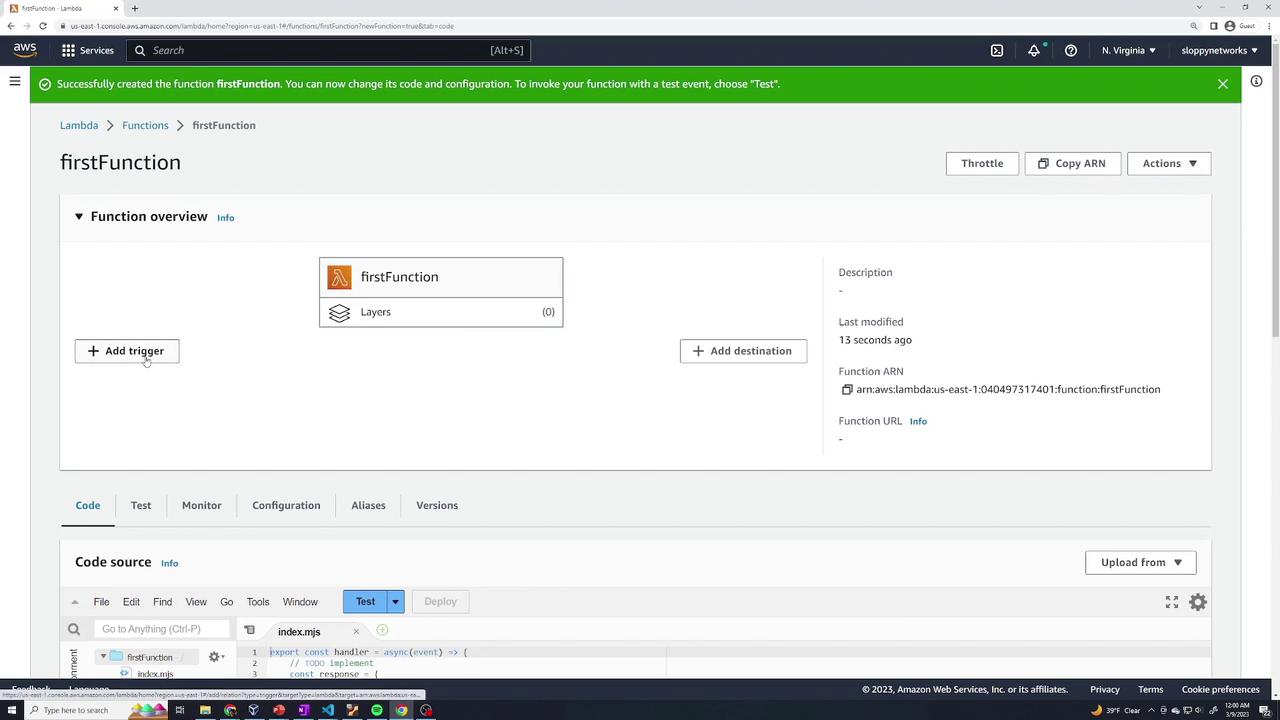Switch to the Test tab
Image resolution: width=1280 pixels, height=720 pixels.
141,505
